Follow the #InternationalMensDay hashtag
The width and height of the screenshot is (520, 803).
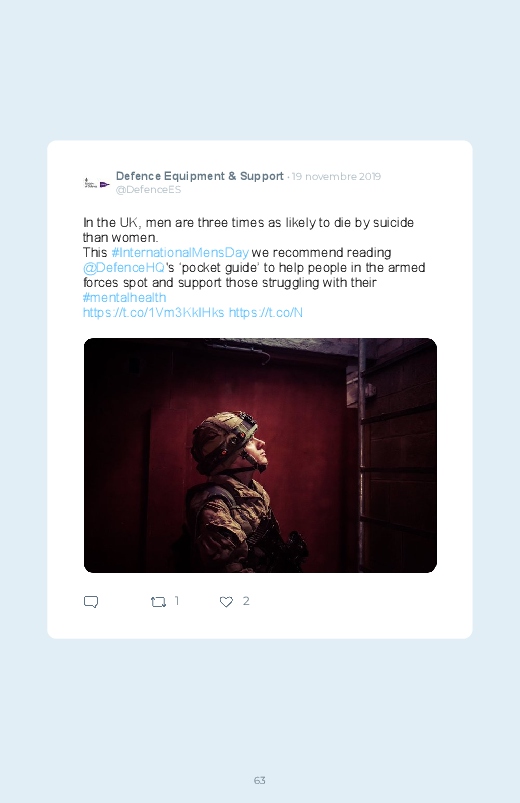click(180, 252)
